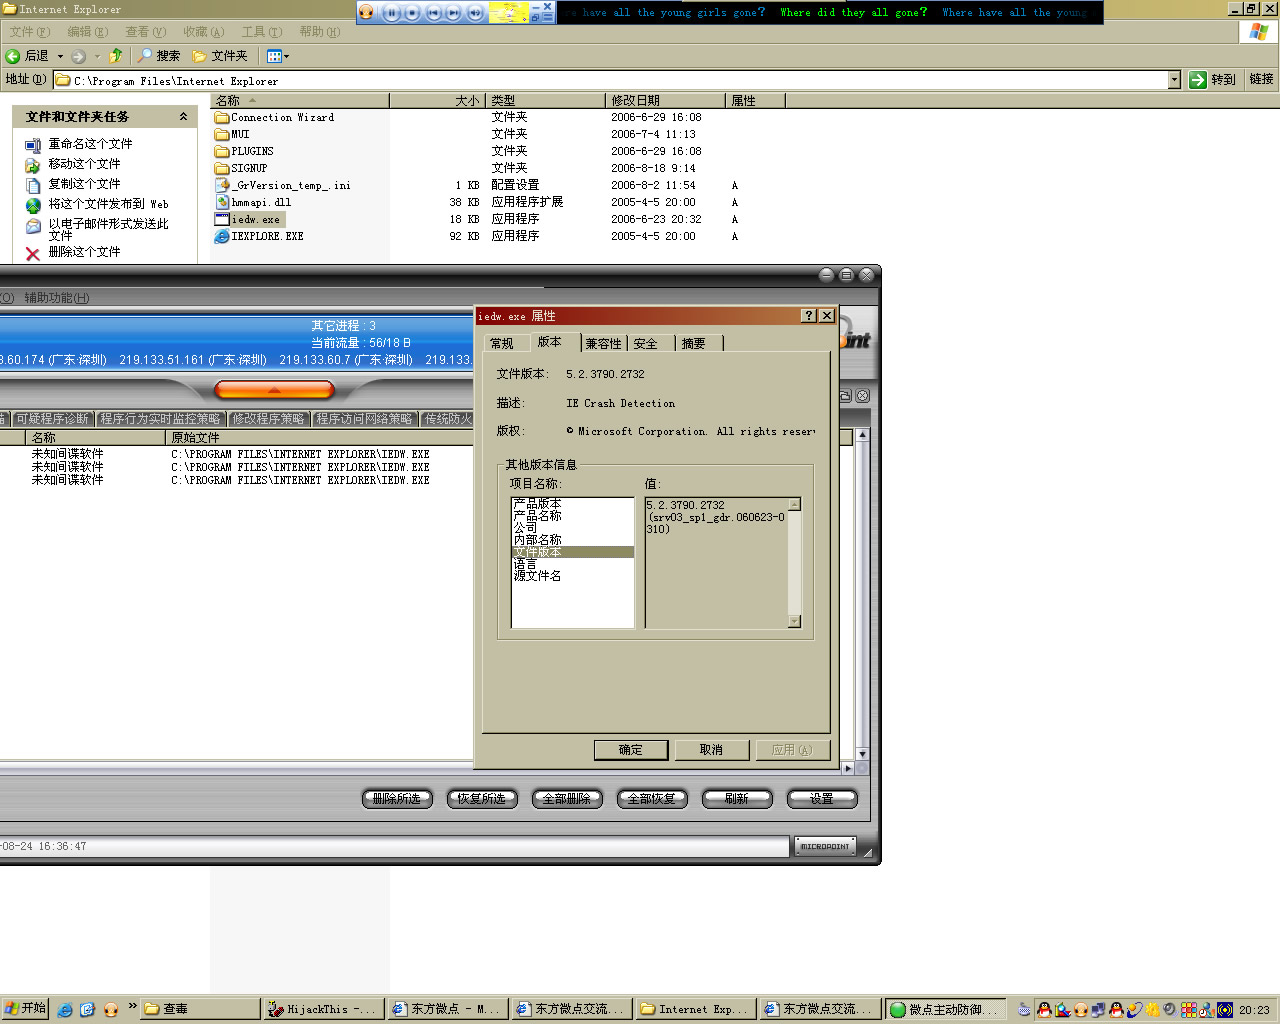The height and width of the screenshot is (1024, 1280).
Task: Collapse the File and Folder Tasks panel
Action: point(183,117)
